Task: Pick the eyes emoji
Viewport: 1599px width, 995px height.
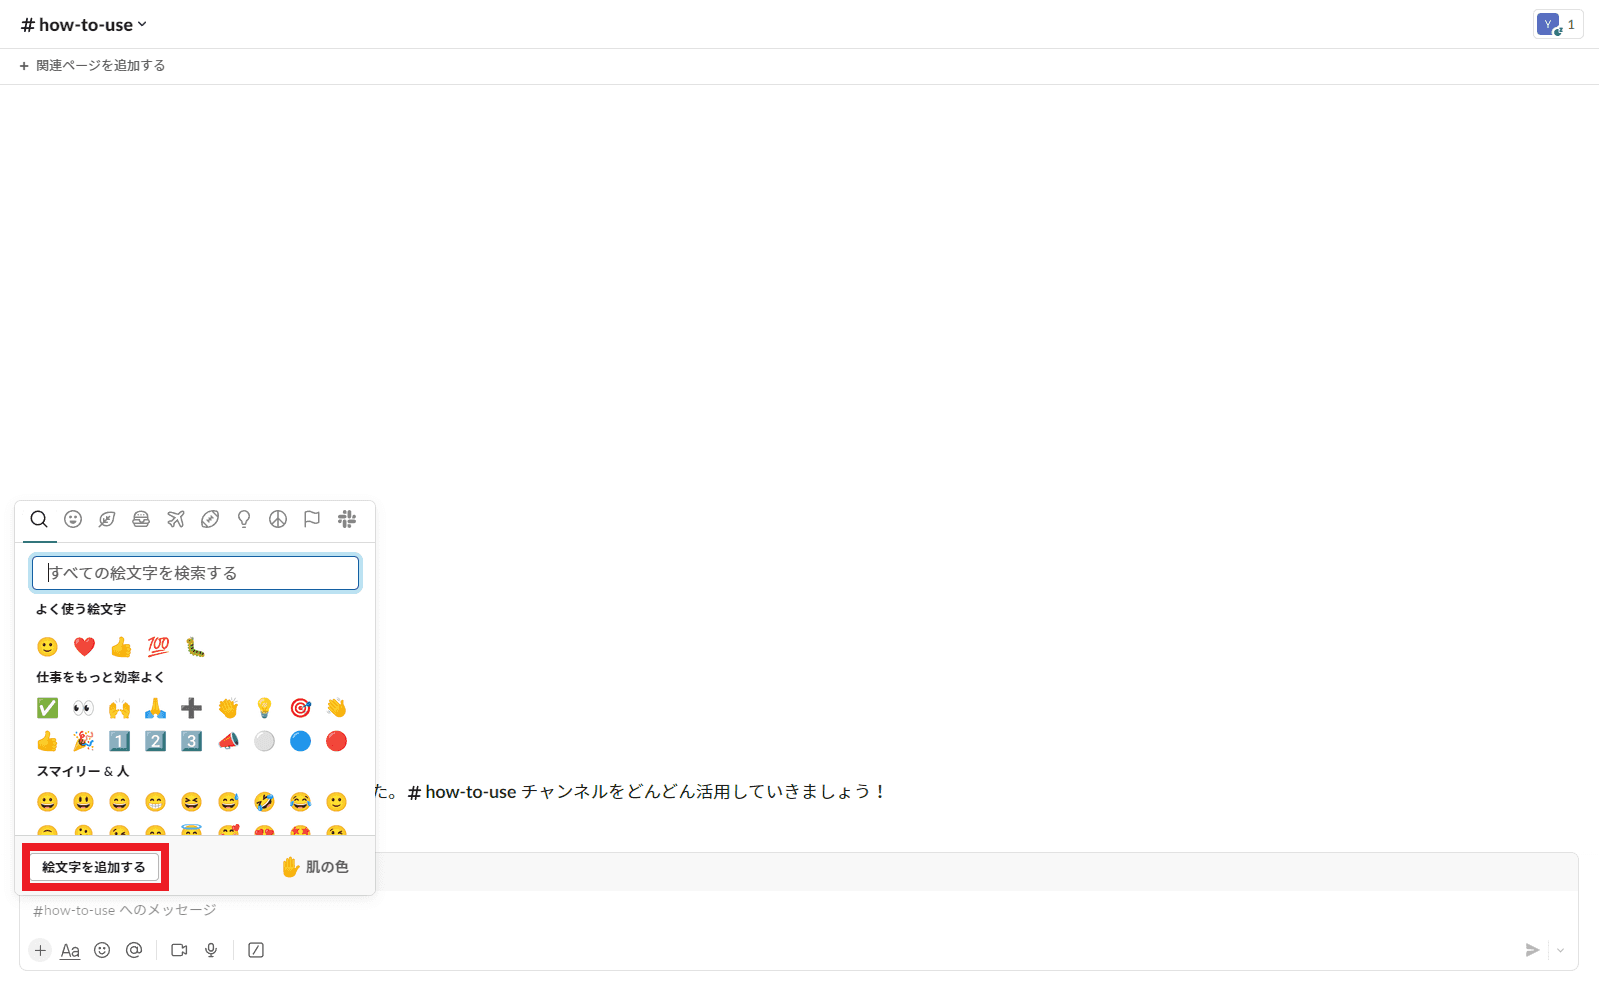Action: point(83,708)
